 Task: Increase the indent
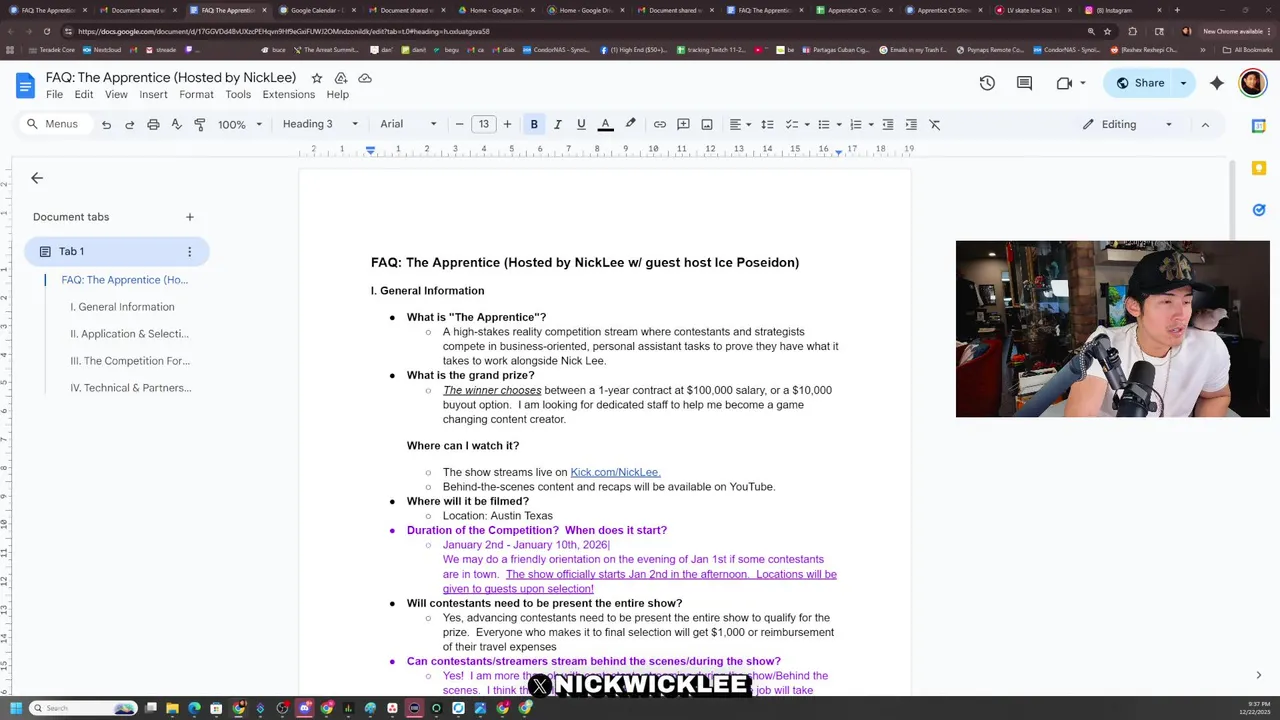(x=911, y=124)
